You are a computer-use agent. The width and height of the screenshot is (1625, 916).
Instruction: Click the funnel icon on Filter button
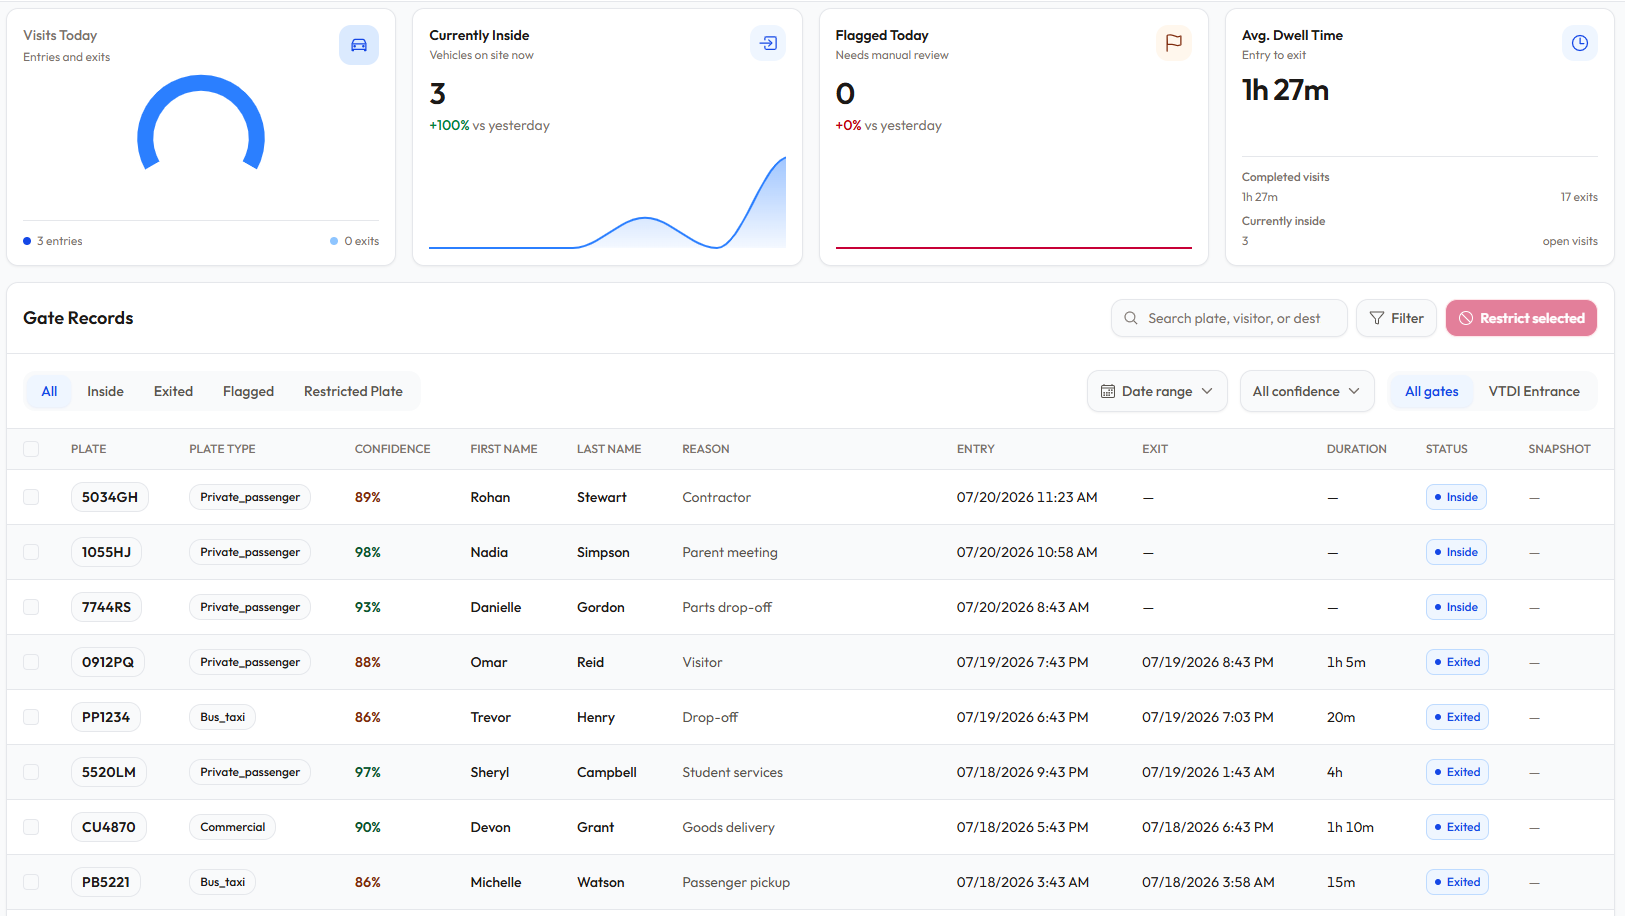pos(1377,318)
